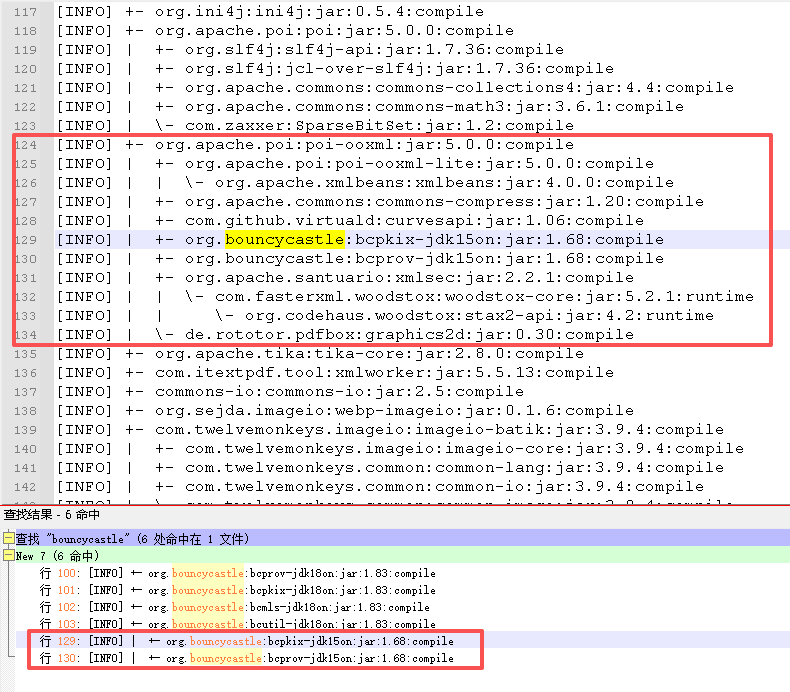Viewport: 790px width, 692px height.
Task: Select the graphics2d:jar:0.30 line
Action: click(x=345, y=335)
